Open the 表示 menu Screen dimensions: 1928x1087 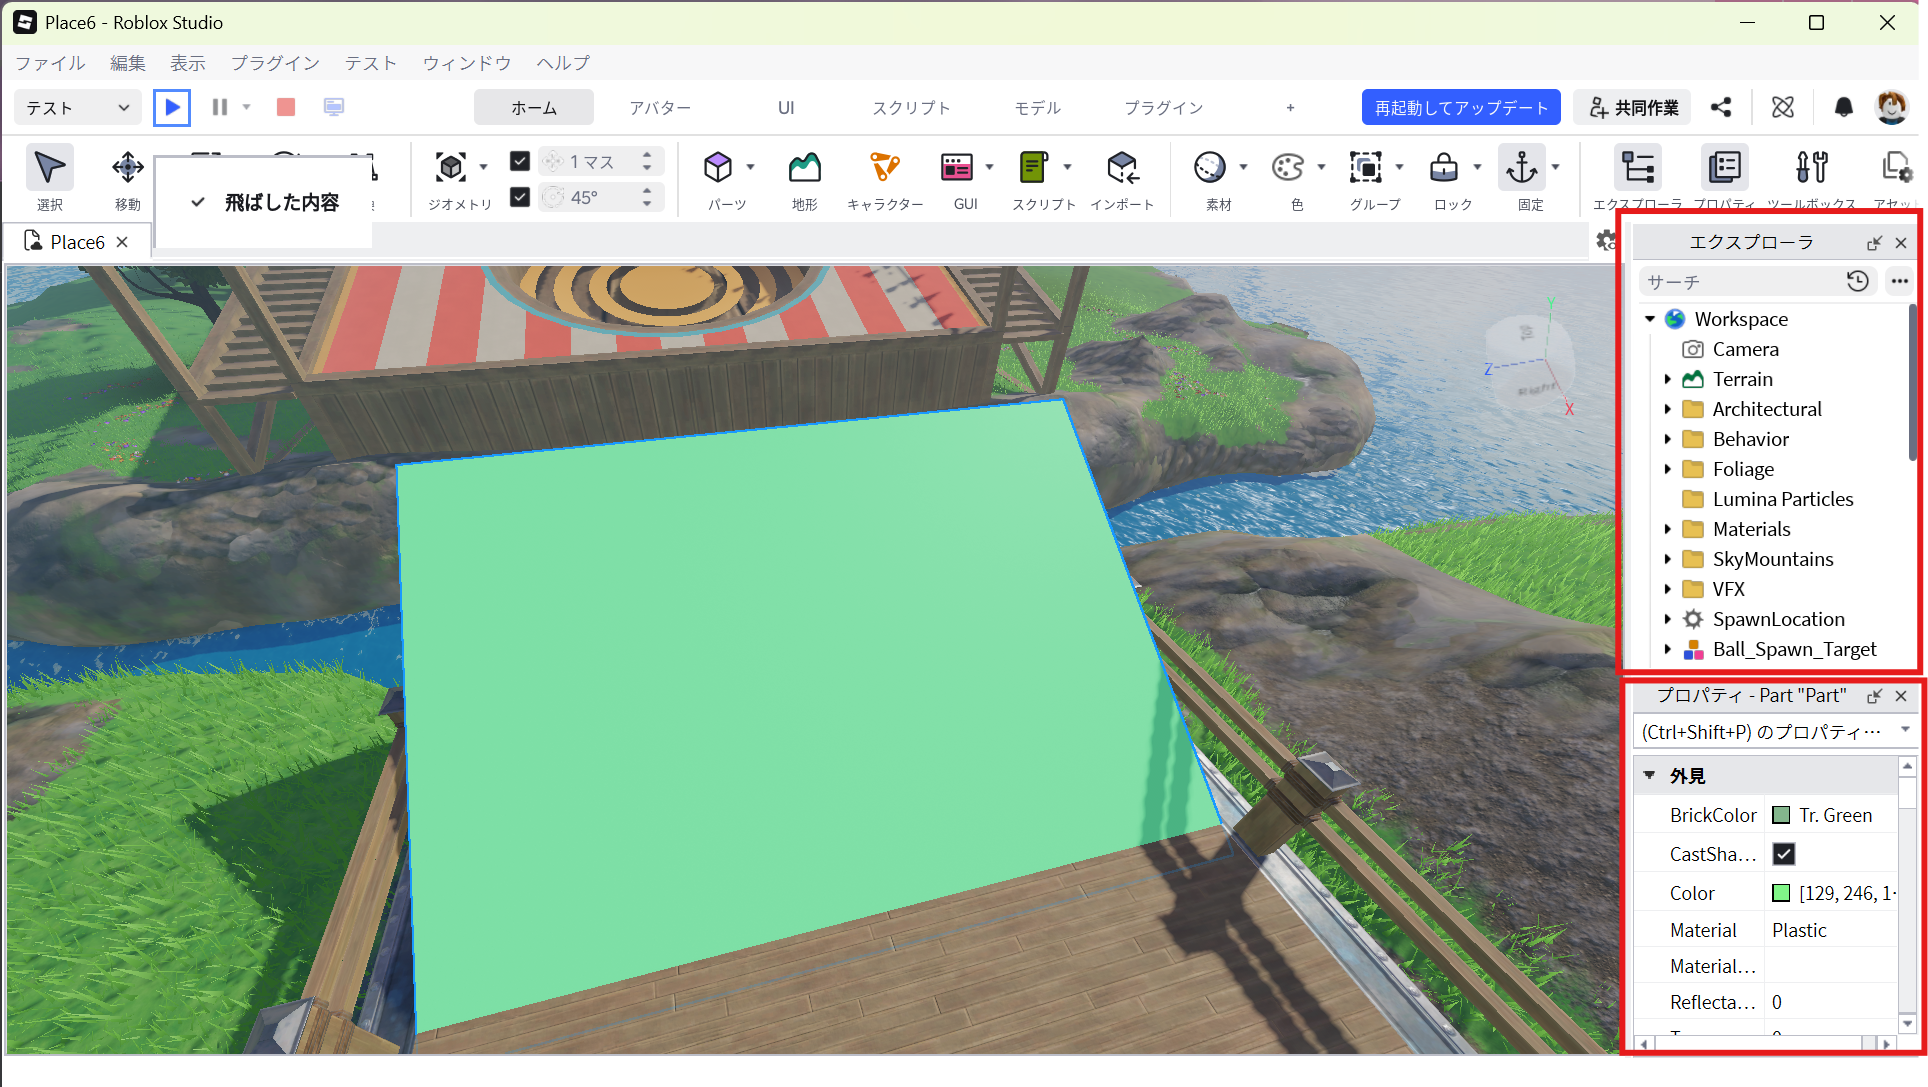click(187, 63)
